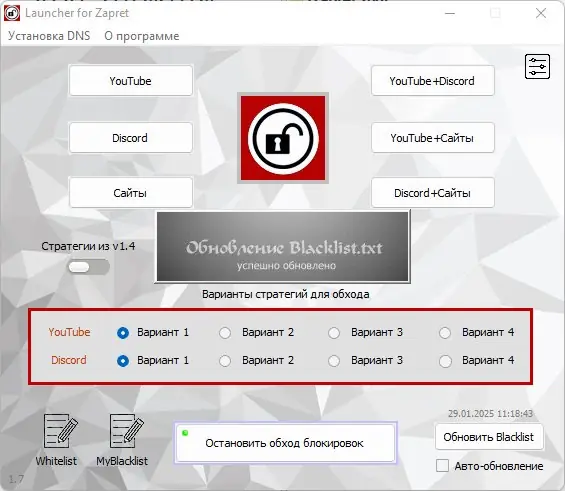
Task: Click the YouTube strategy button
Action: pos(130,81)
